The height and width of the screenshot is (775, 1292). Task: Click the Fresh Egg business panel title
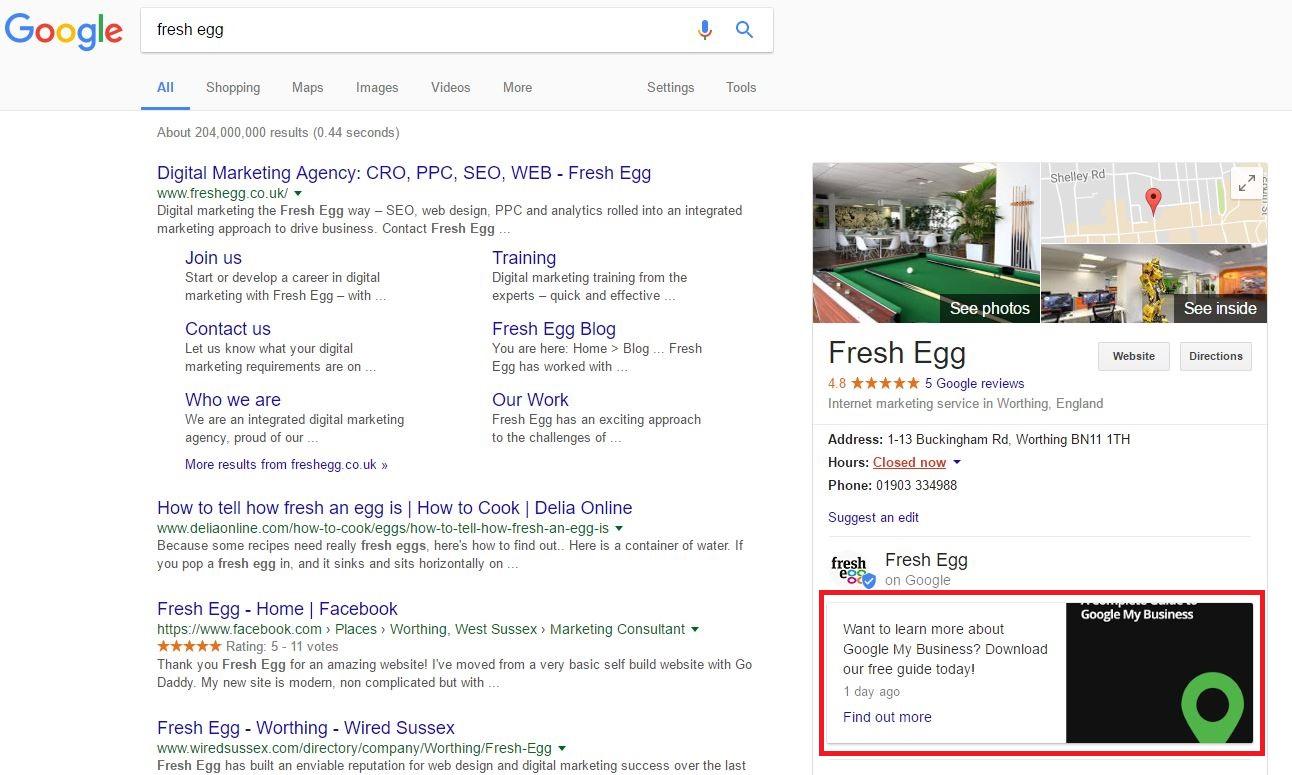tap(897, 354)
